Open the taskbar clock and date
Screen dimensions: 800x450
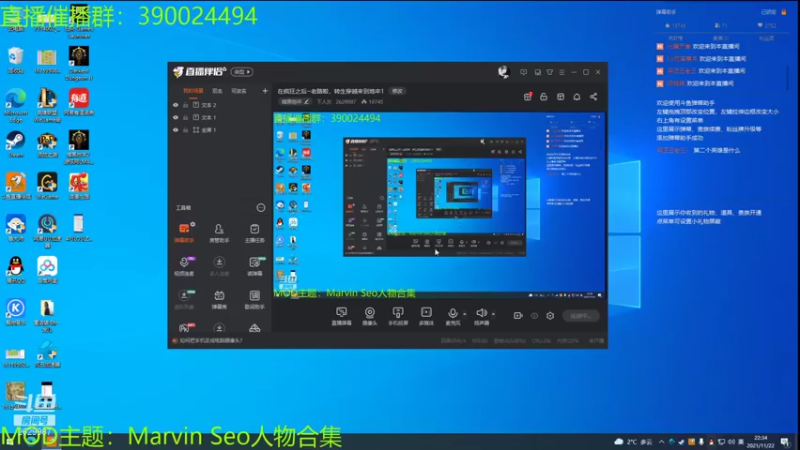point(761,442)
